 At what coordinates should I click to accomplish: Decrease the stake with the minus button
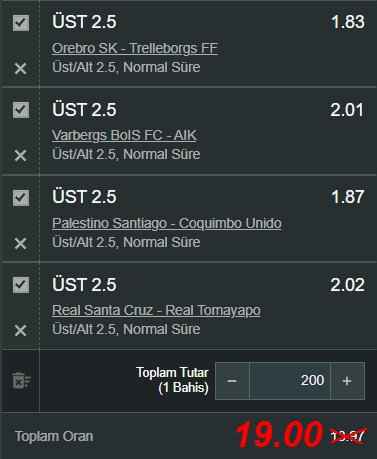click(232, 381)
